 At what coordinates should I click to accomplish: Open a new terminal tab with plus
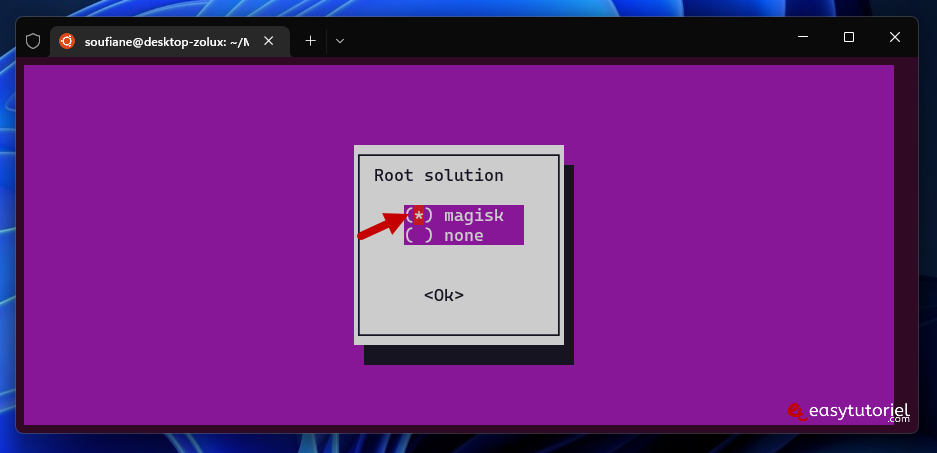click(310, 41)
